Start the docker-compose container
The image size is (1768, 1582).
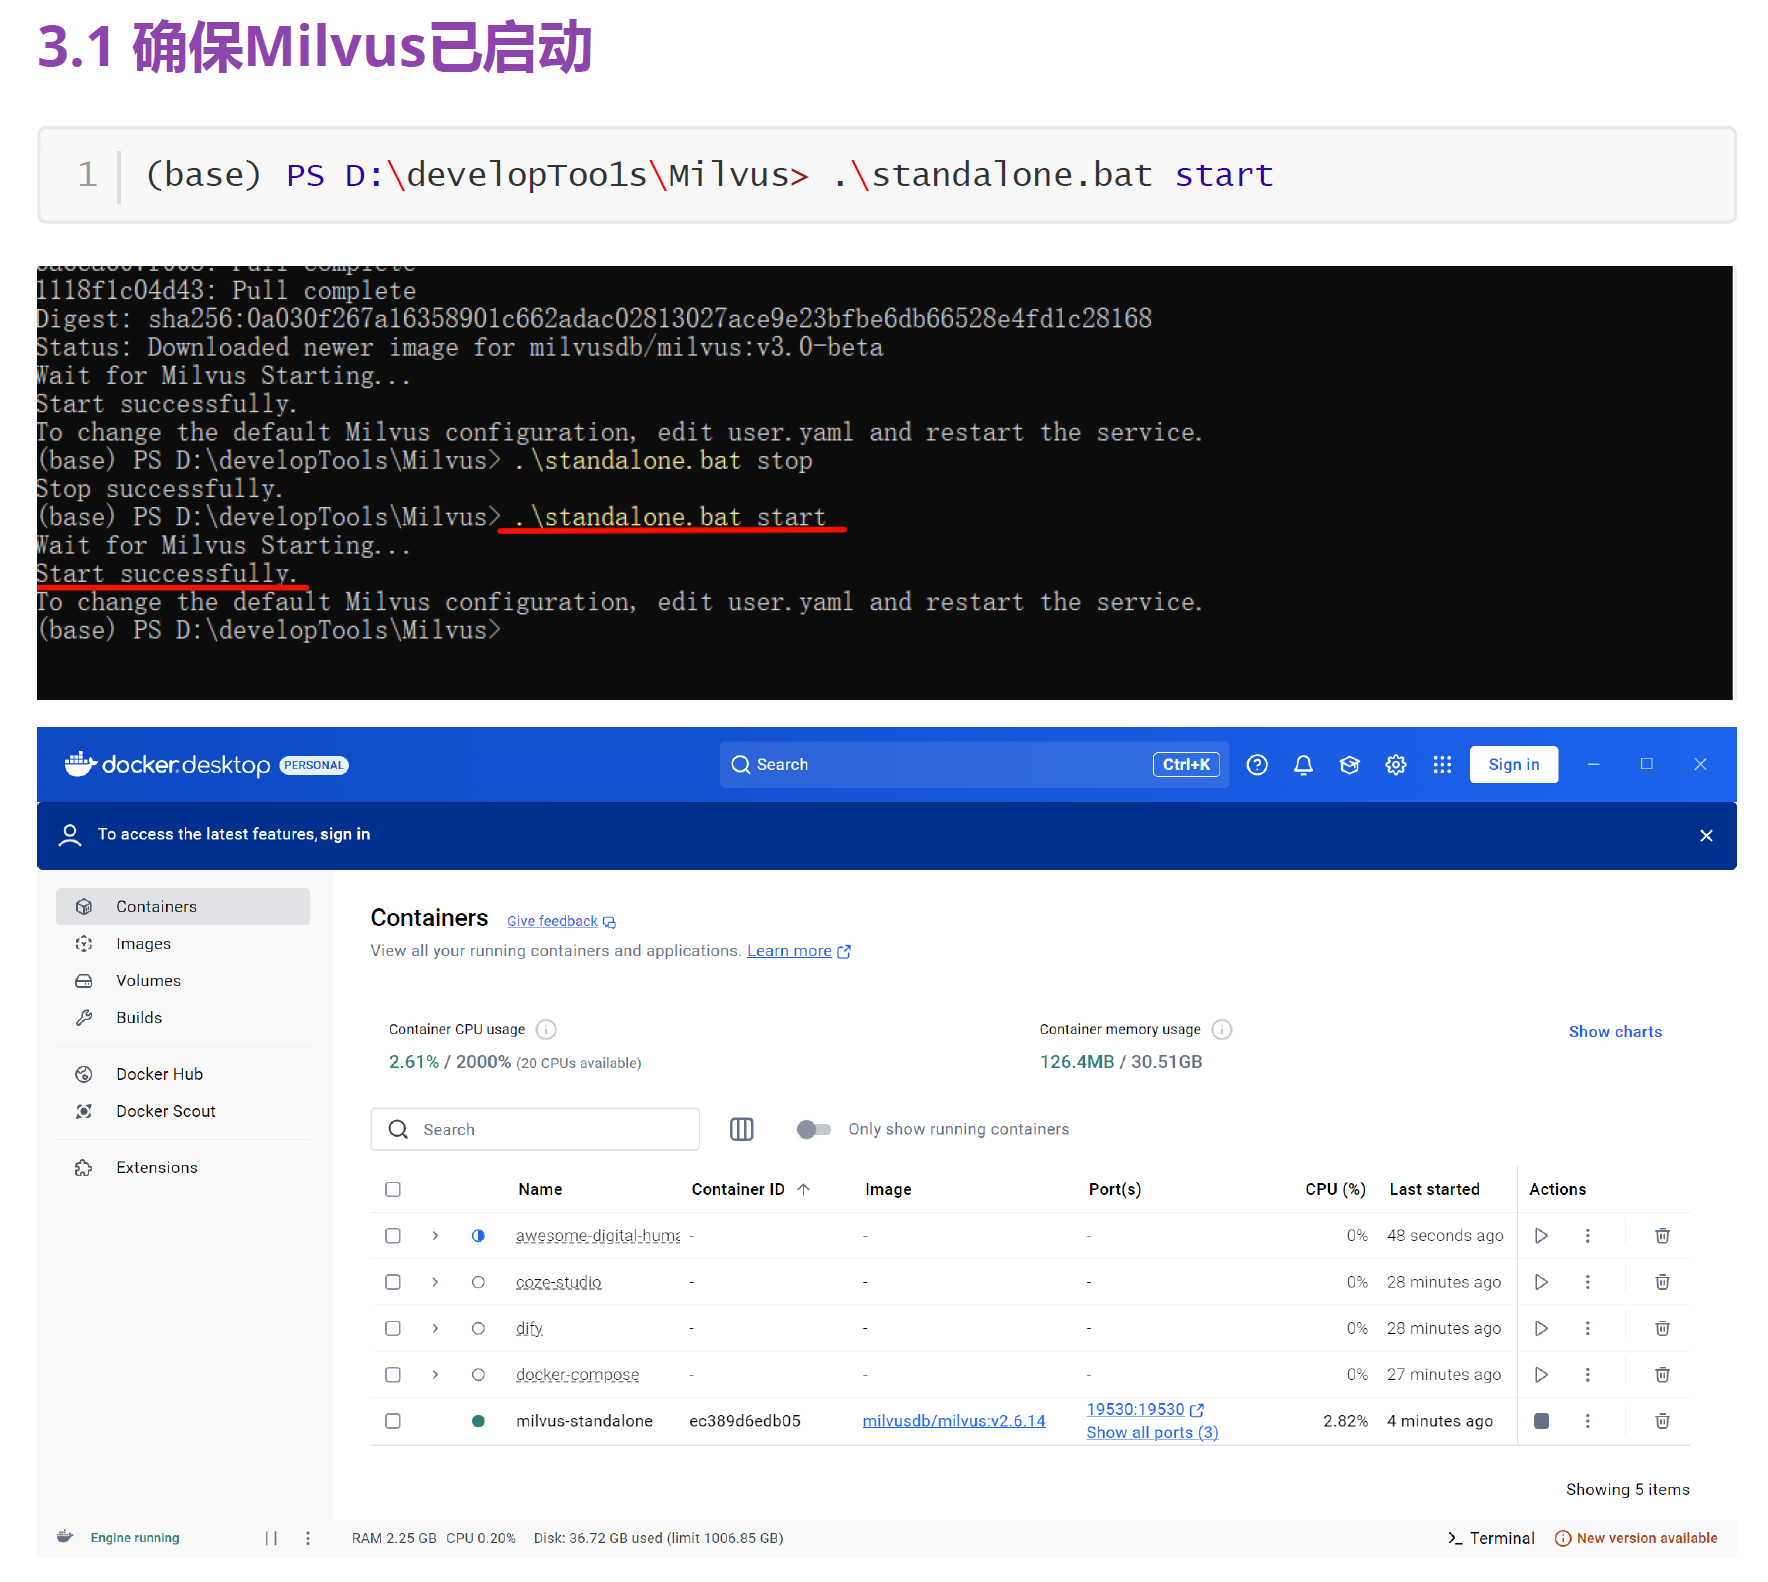coord(1541,1375)
